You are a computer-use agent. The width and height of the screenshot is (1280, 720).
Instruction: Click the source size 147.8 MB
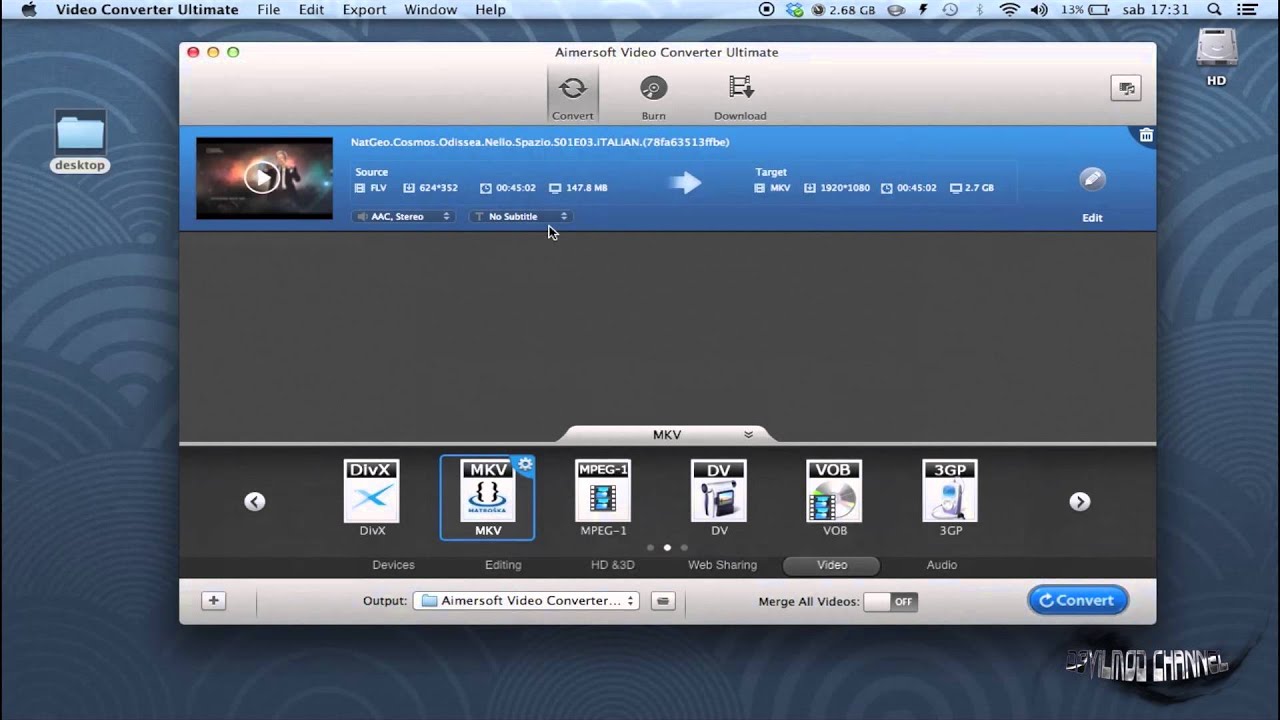click(x=587, y=188)
